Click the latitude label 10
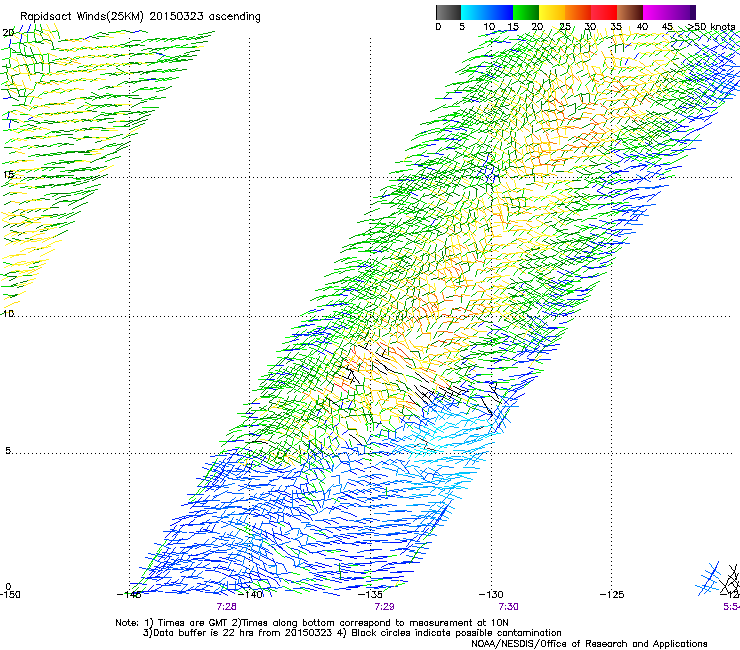 [x=8, y=313]
